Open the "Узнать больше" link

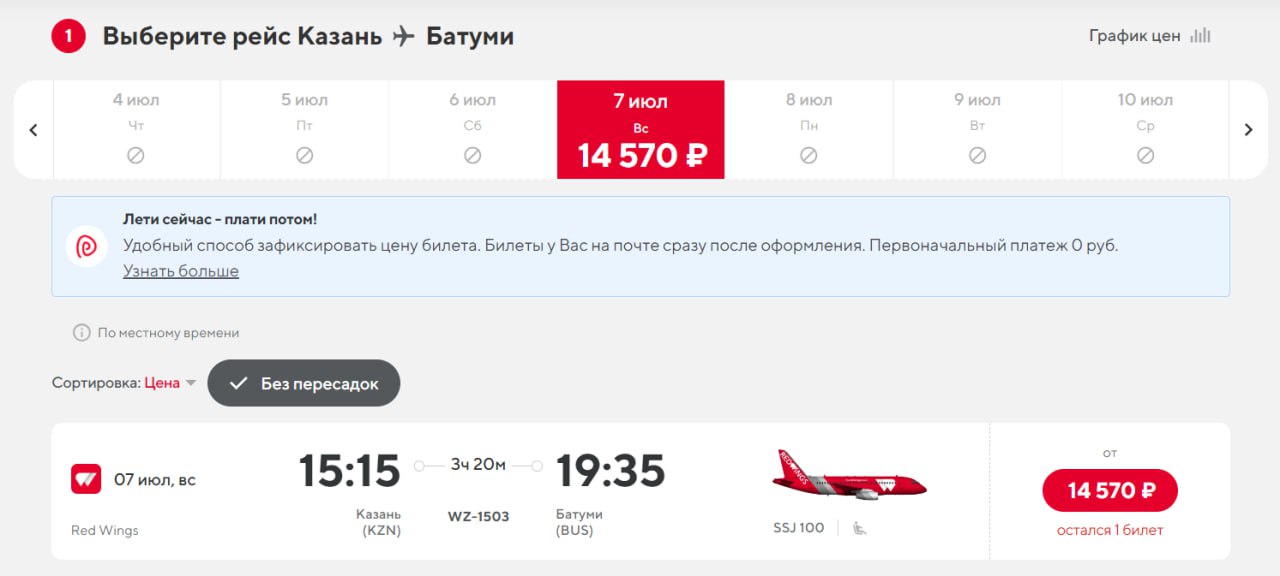click(x=181, y=271)
